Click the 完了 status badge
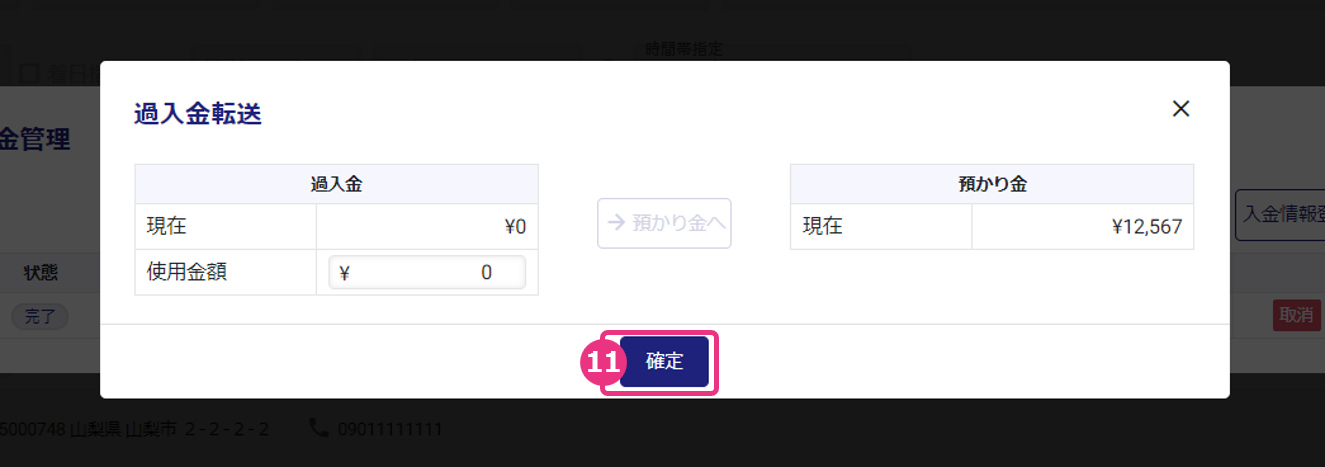 click(40, 316)
